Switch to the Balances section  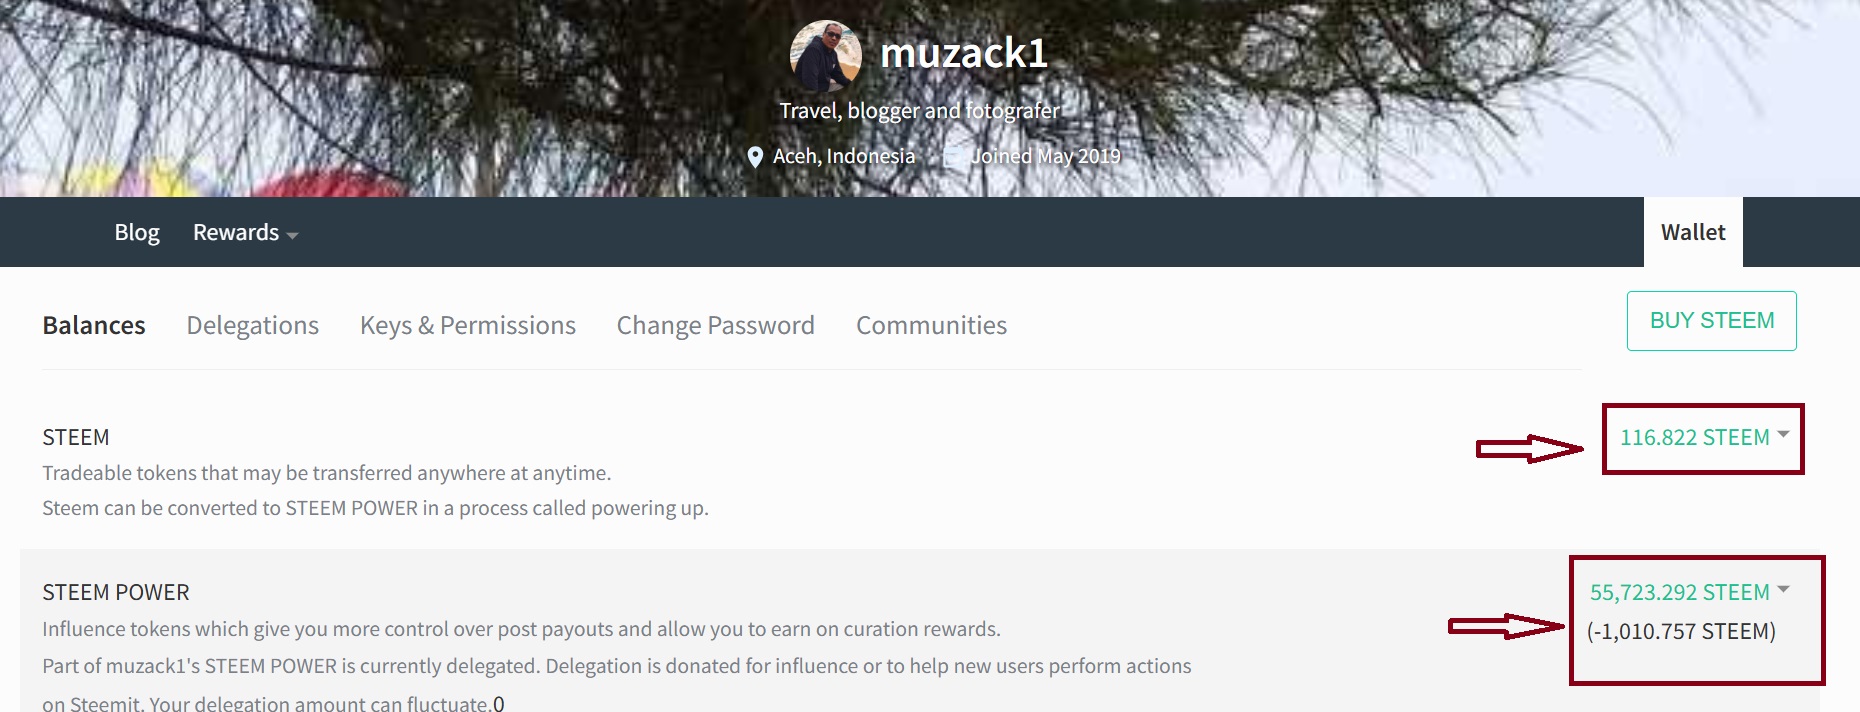[94, 325]
